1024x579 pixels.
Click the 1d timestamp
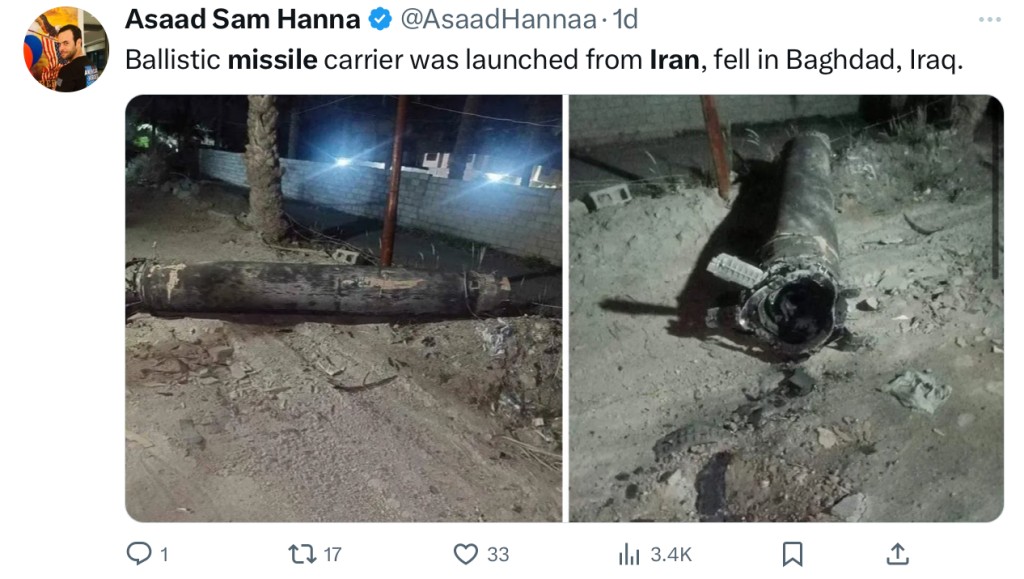coord(625,20)
